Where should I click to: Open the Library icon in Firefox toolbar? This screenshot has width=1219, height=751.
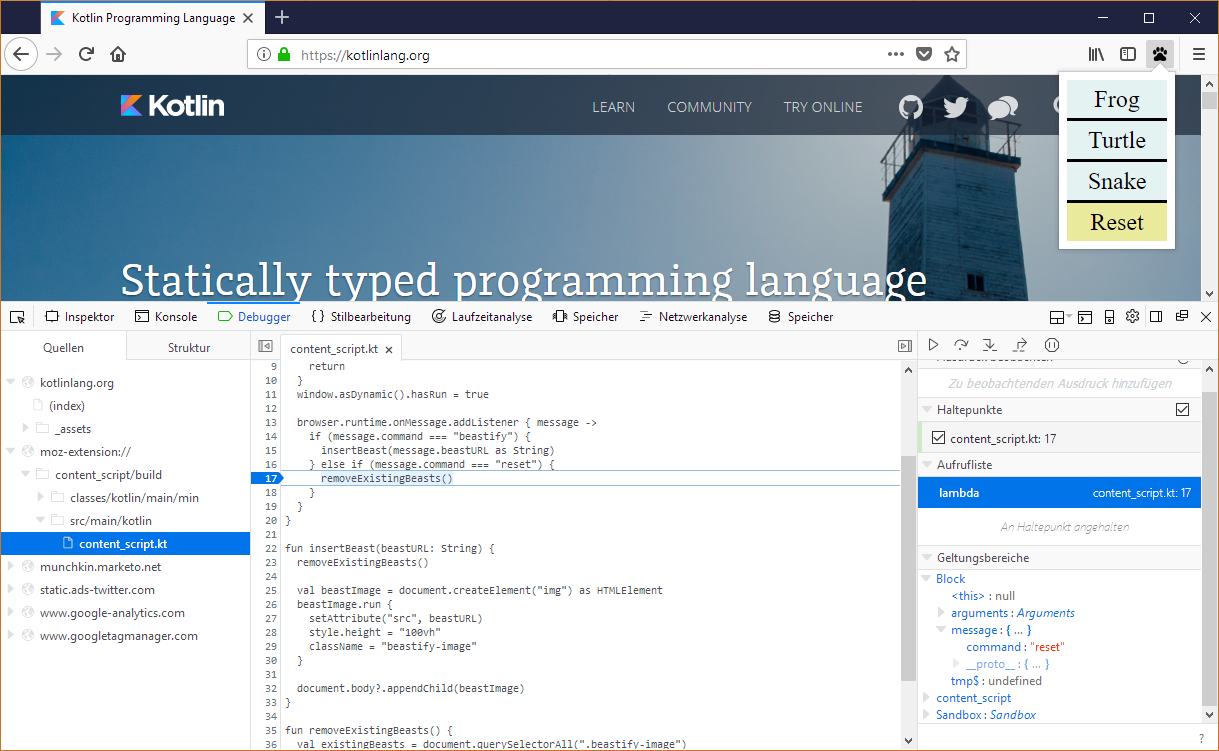(x=1097, y=54)
